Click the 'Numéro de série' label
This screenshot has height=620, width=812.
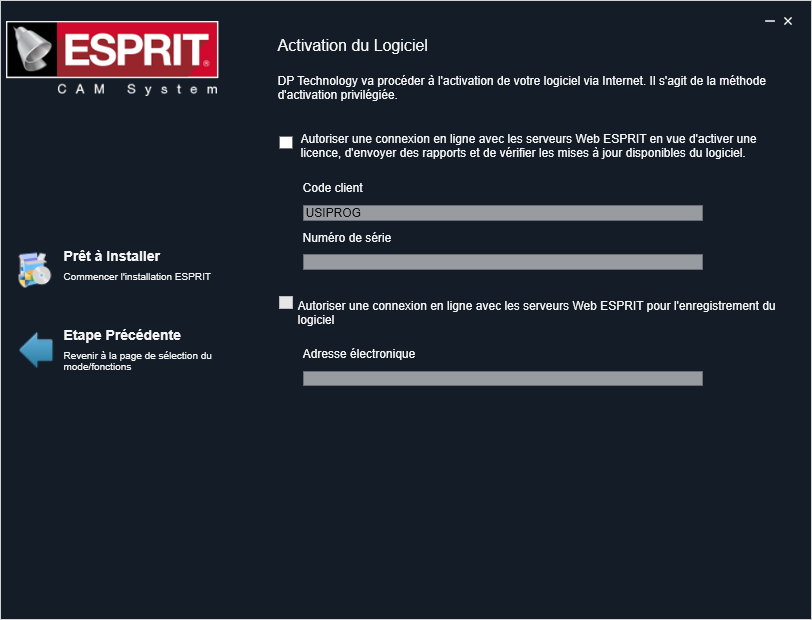click(x=347, y=238)
